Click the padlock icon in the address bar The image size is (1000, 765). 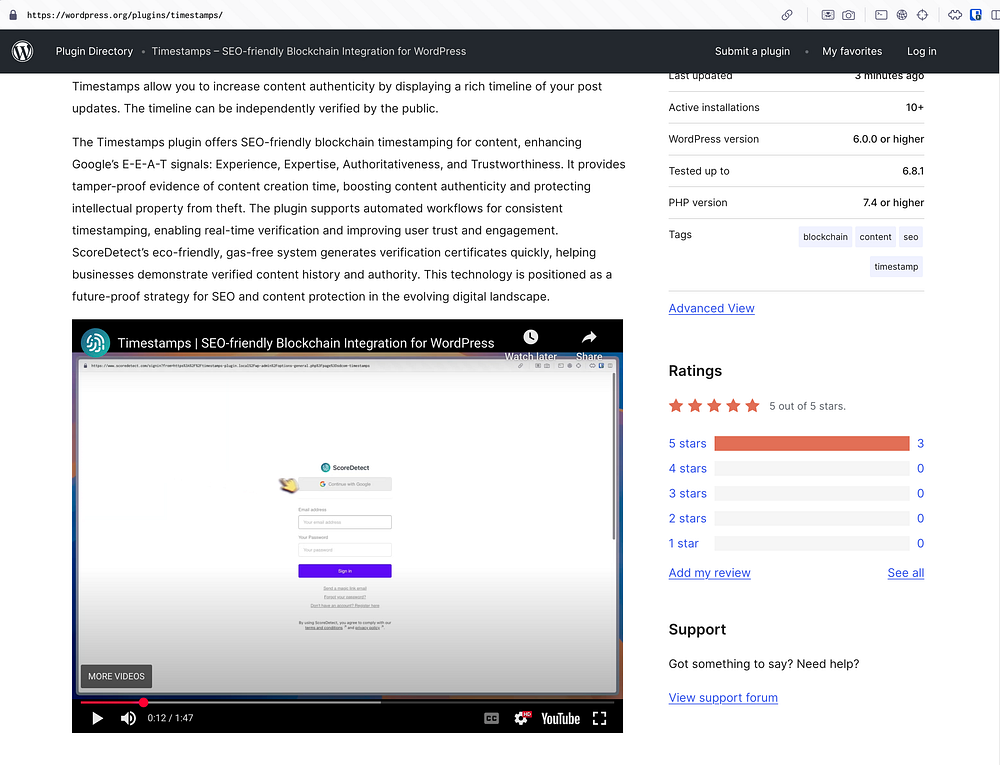13,15
